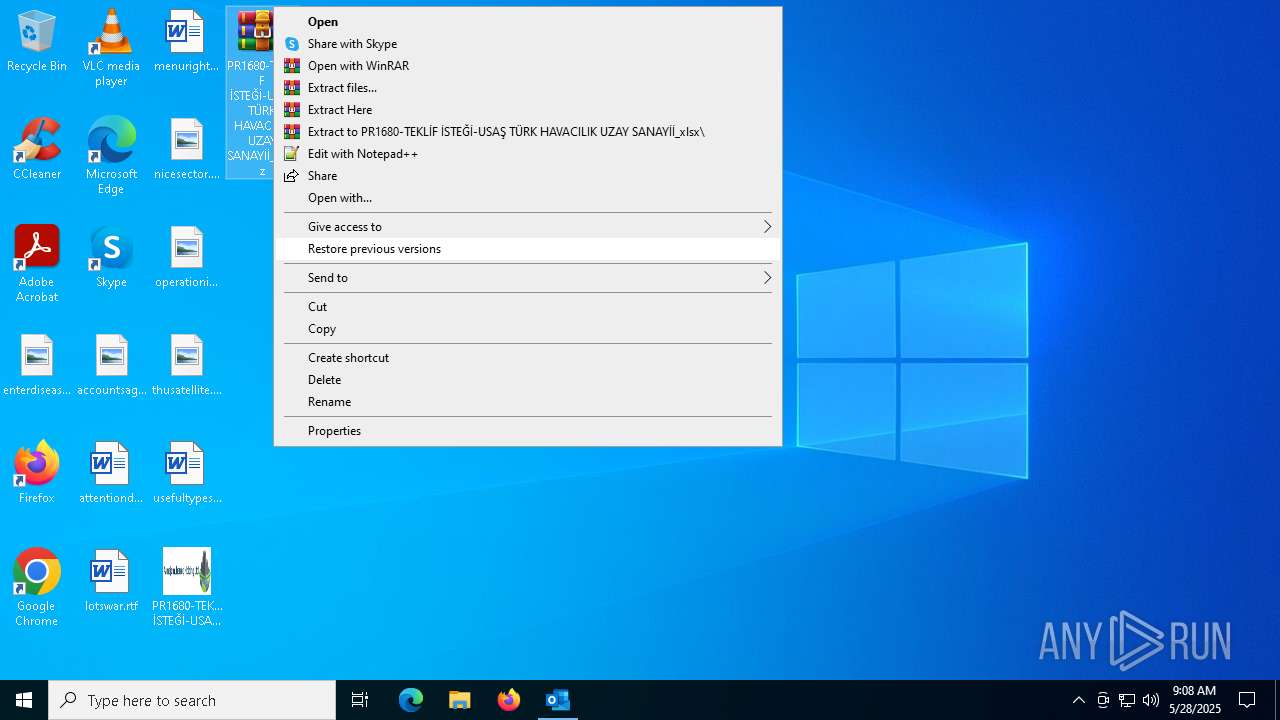Select the menuright Word document icon
1280x720 pixels.
186,42
